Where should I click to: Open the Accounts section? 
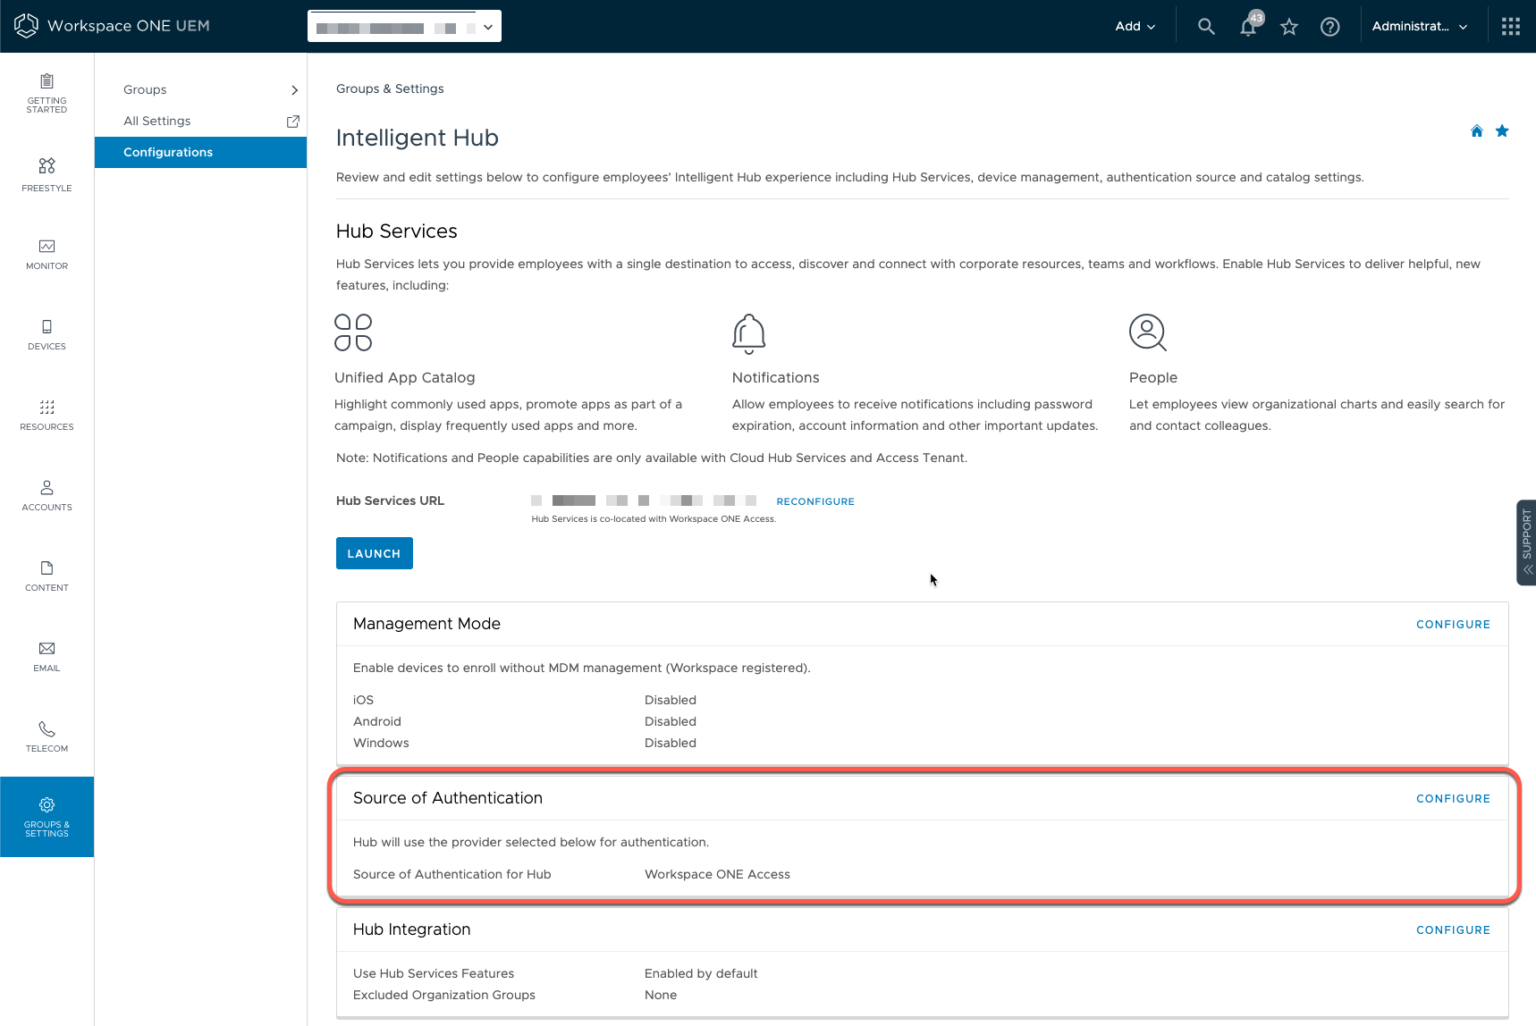46,495
